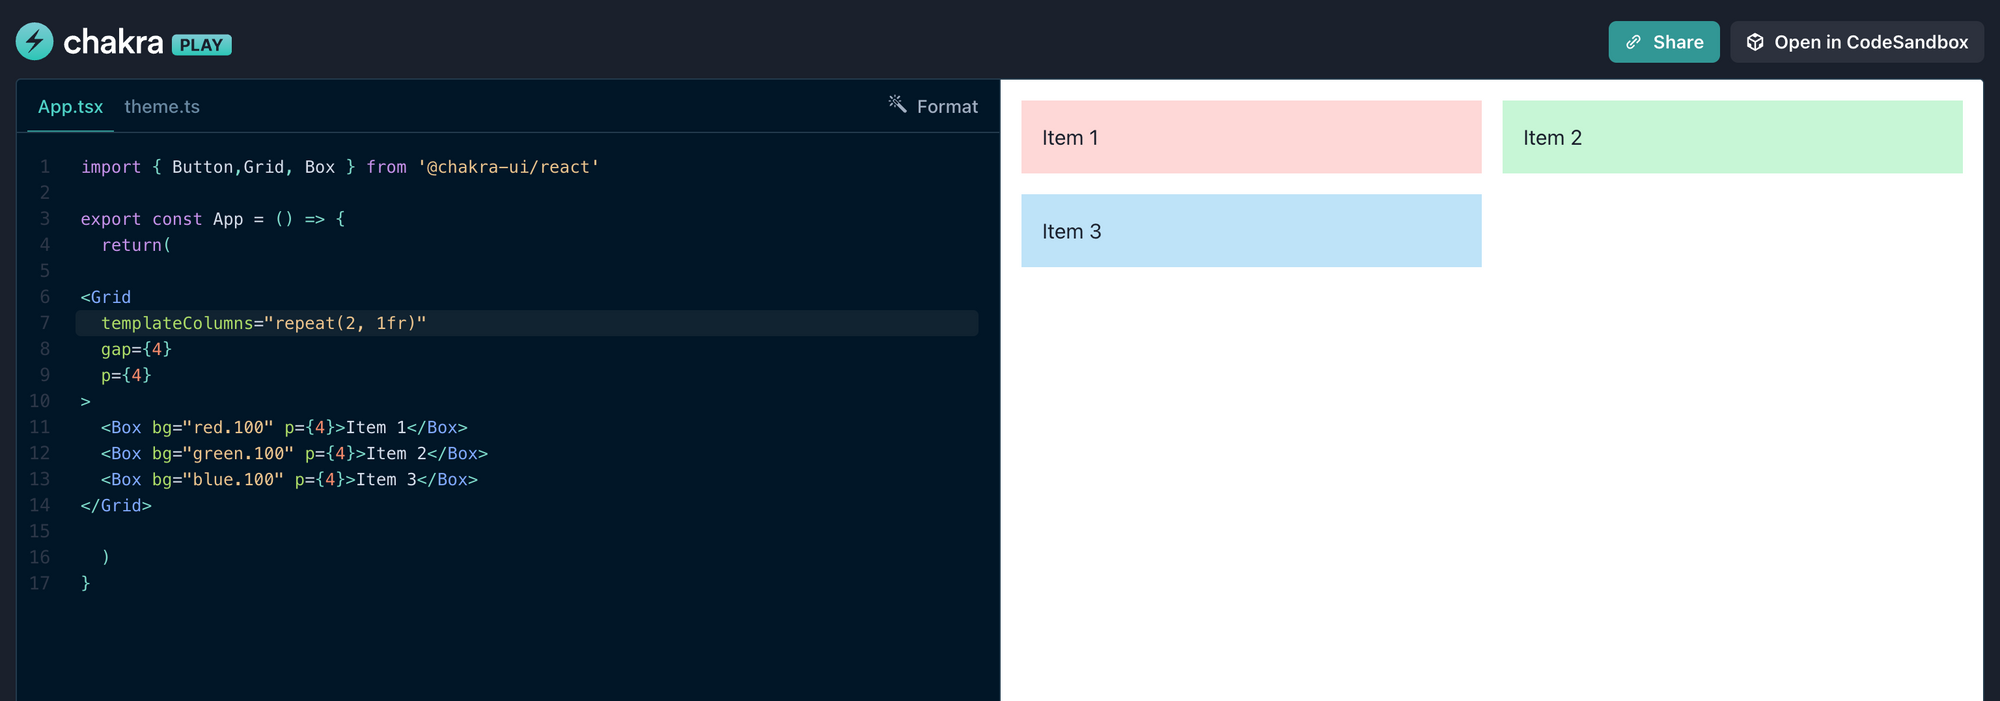Click the closing </Grid> tag line

coord(116,505)
